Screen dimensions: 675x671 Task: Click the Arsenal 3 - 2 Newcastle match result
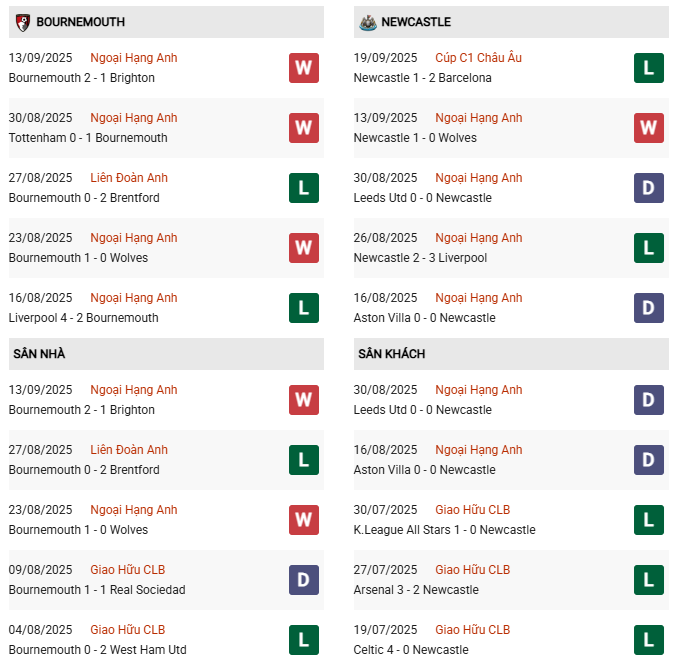point(416,590)
